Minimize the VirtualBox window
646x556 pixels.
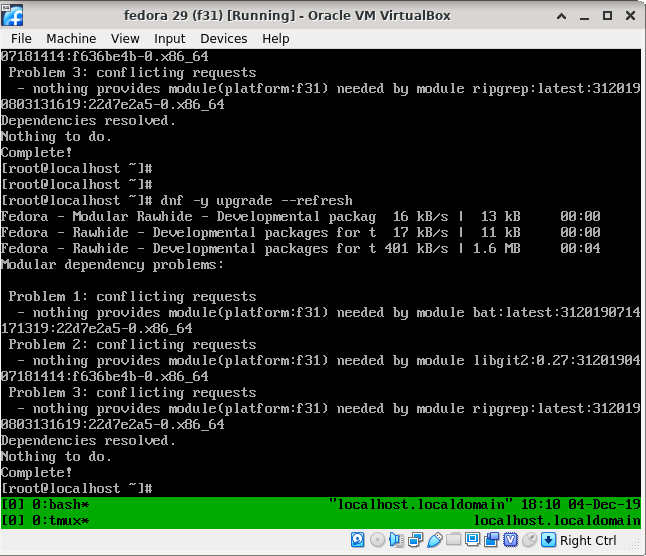pos(584,17)
